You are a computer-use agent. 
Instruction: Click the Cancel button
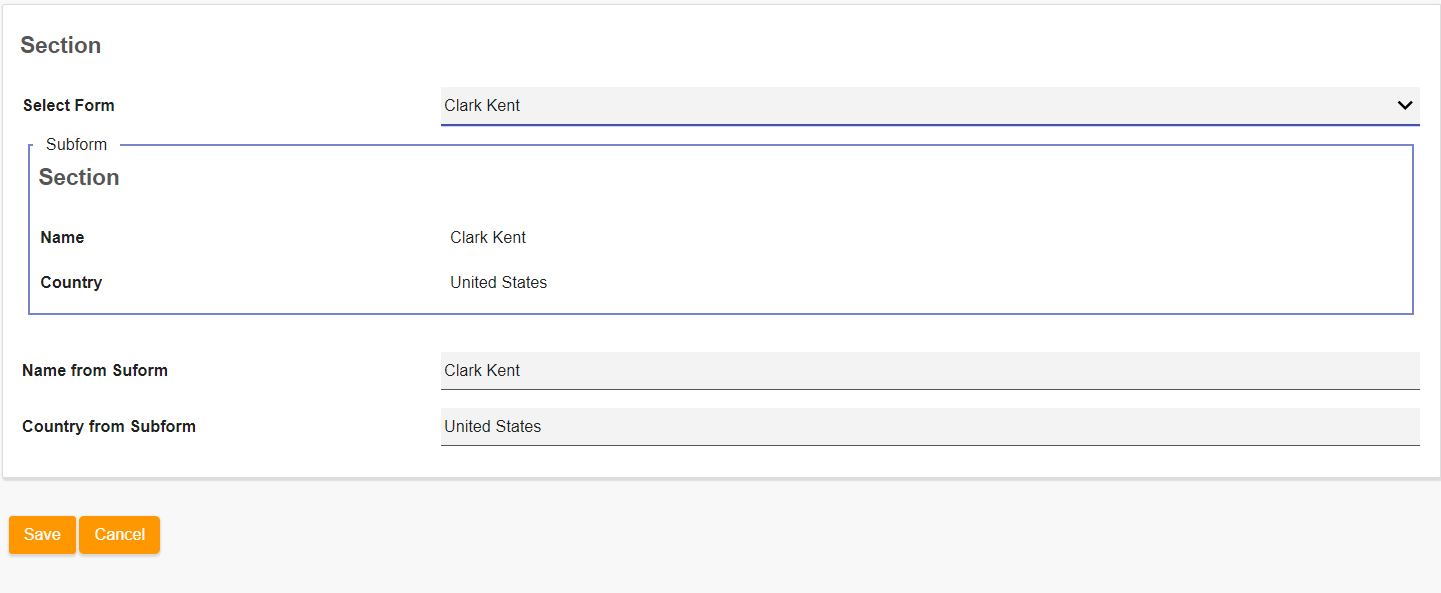click(119, 534)
